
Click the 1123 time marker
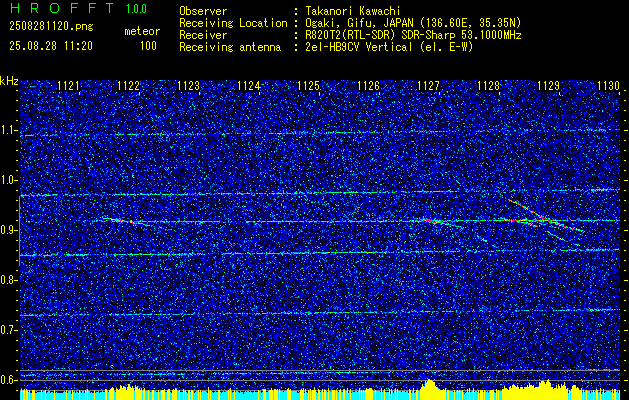(189, 86)
